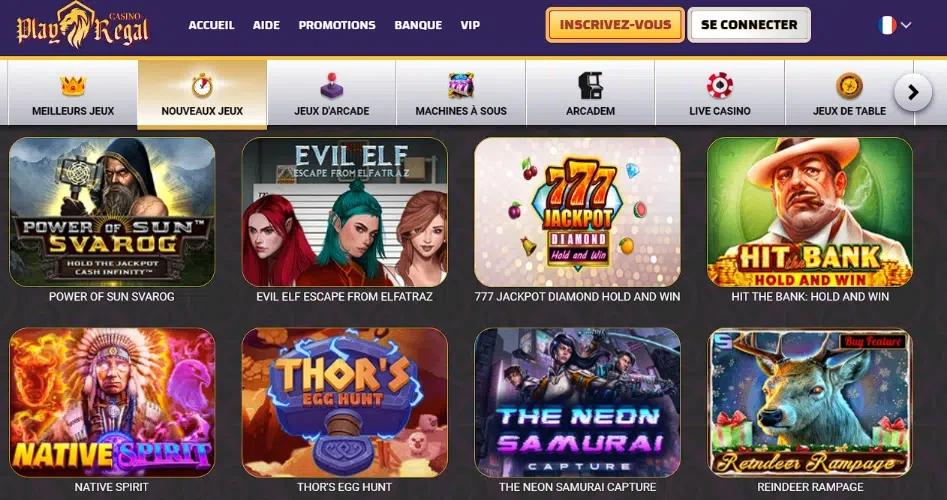Click the roulette icon for Jeux de Table

click(x=849, y=86)
